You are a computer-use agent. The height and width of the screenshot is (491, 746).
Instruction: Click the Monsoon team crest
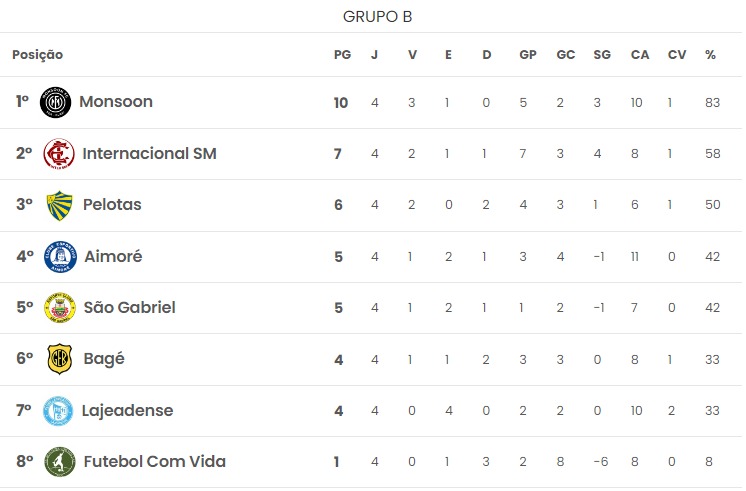(55, 102)
